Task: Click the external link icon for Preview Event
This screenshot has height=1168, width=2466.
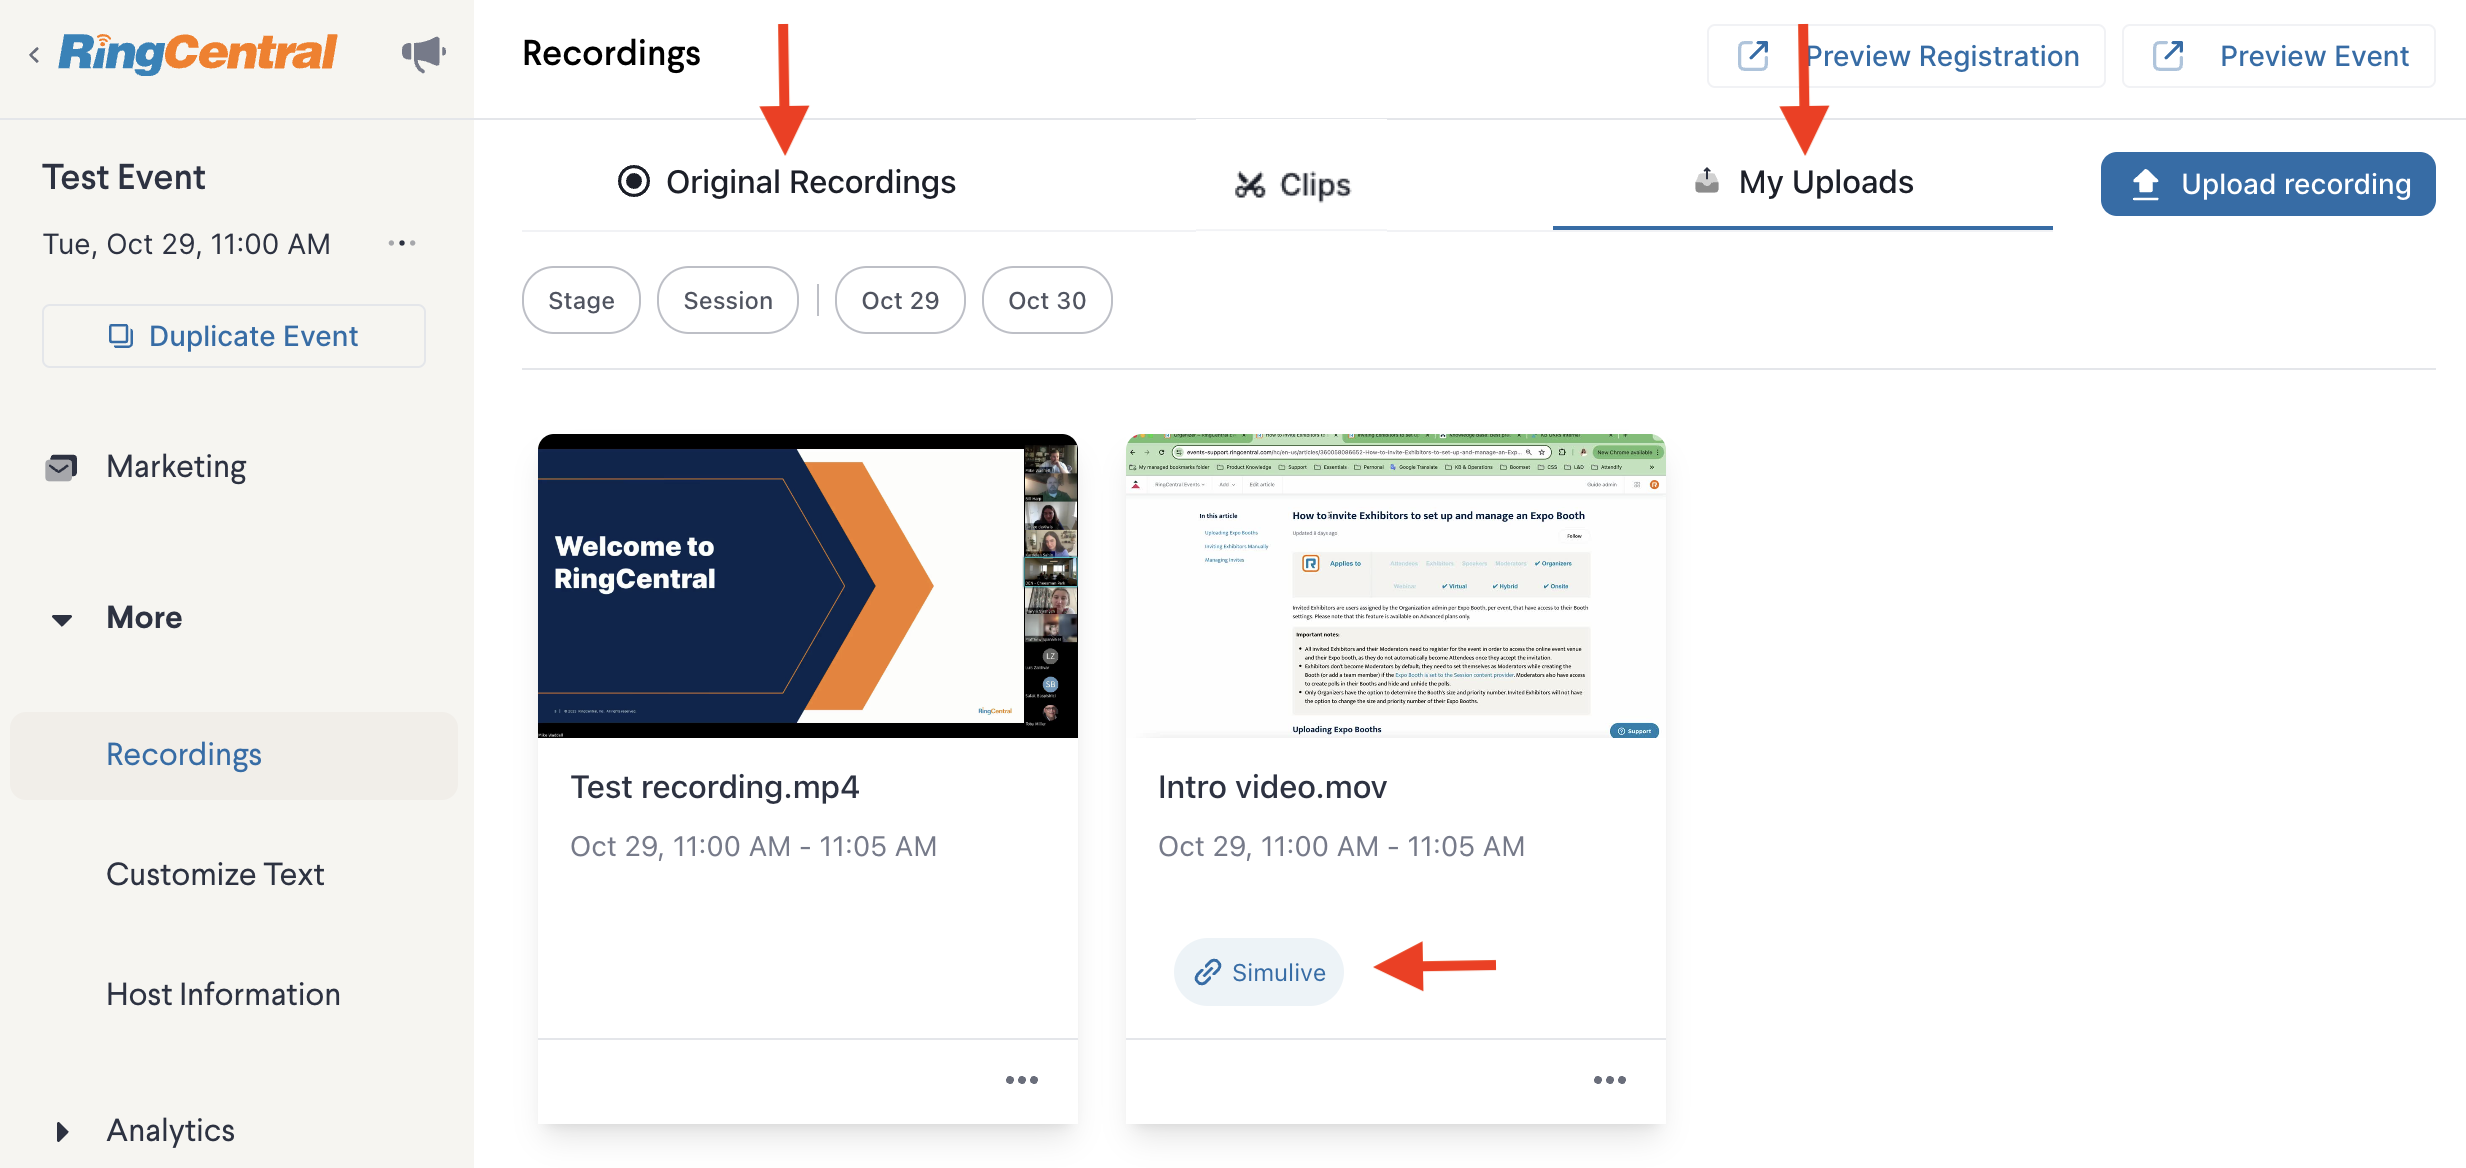Action: pyautogui.click(x=2168, y=55)
